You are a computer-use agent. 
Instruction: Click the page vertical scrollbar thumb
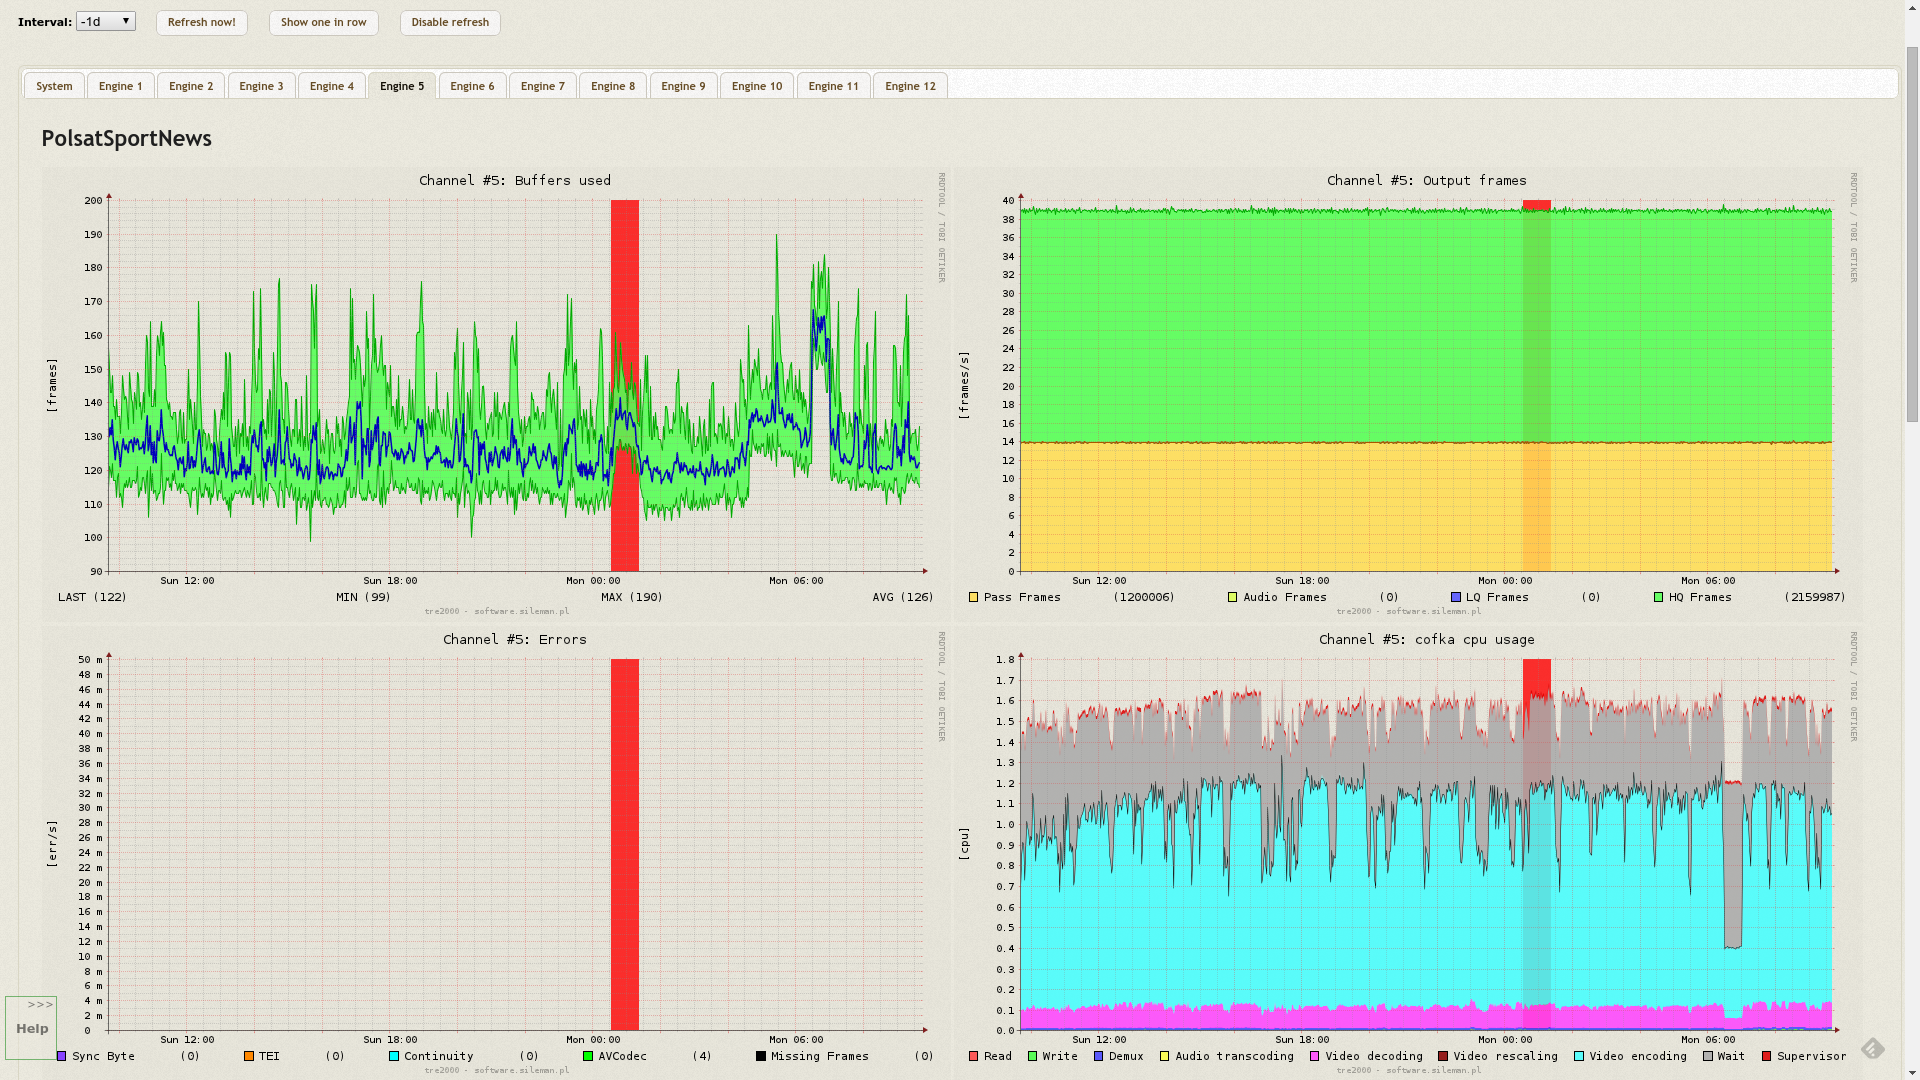(1911, 235)
